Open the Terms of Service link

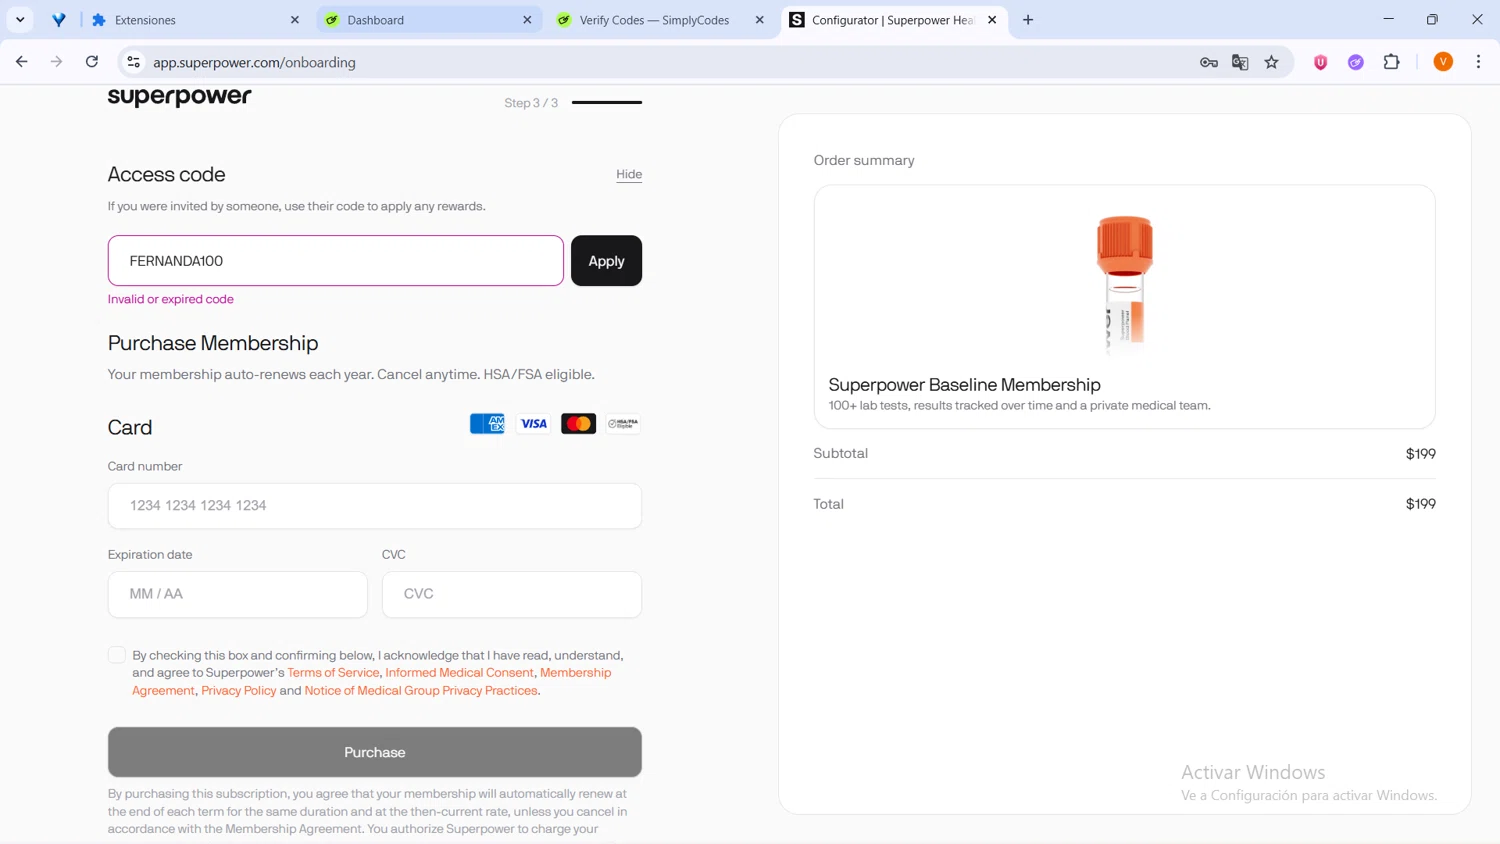333,673
